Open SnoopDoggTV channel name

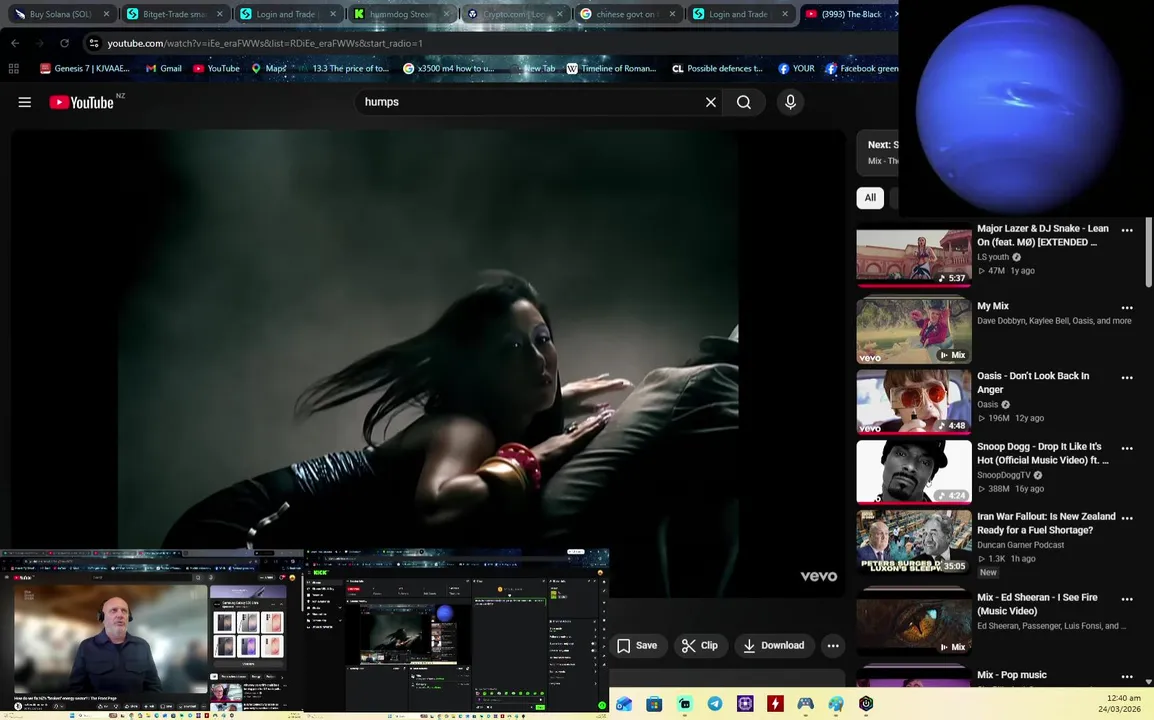[1005, 475]
